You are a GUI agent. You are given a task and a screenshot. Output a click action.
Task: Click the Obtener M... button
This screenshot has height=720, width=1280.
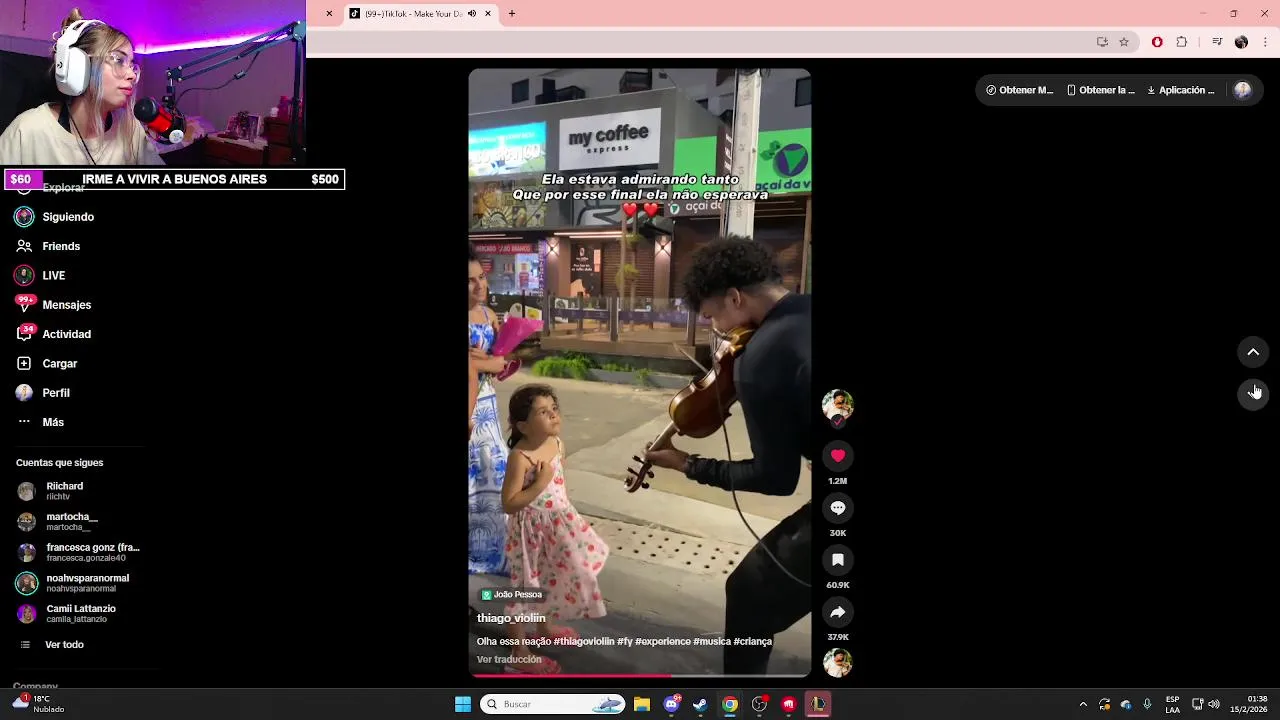pyautogui.click(x=1020, y=90)
